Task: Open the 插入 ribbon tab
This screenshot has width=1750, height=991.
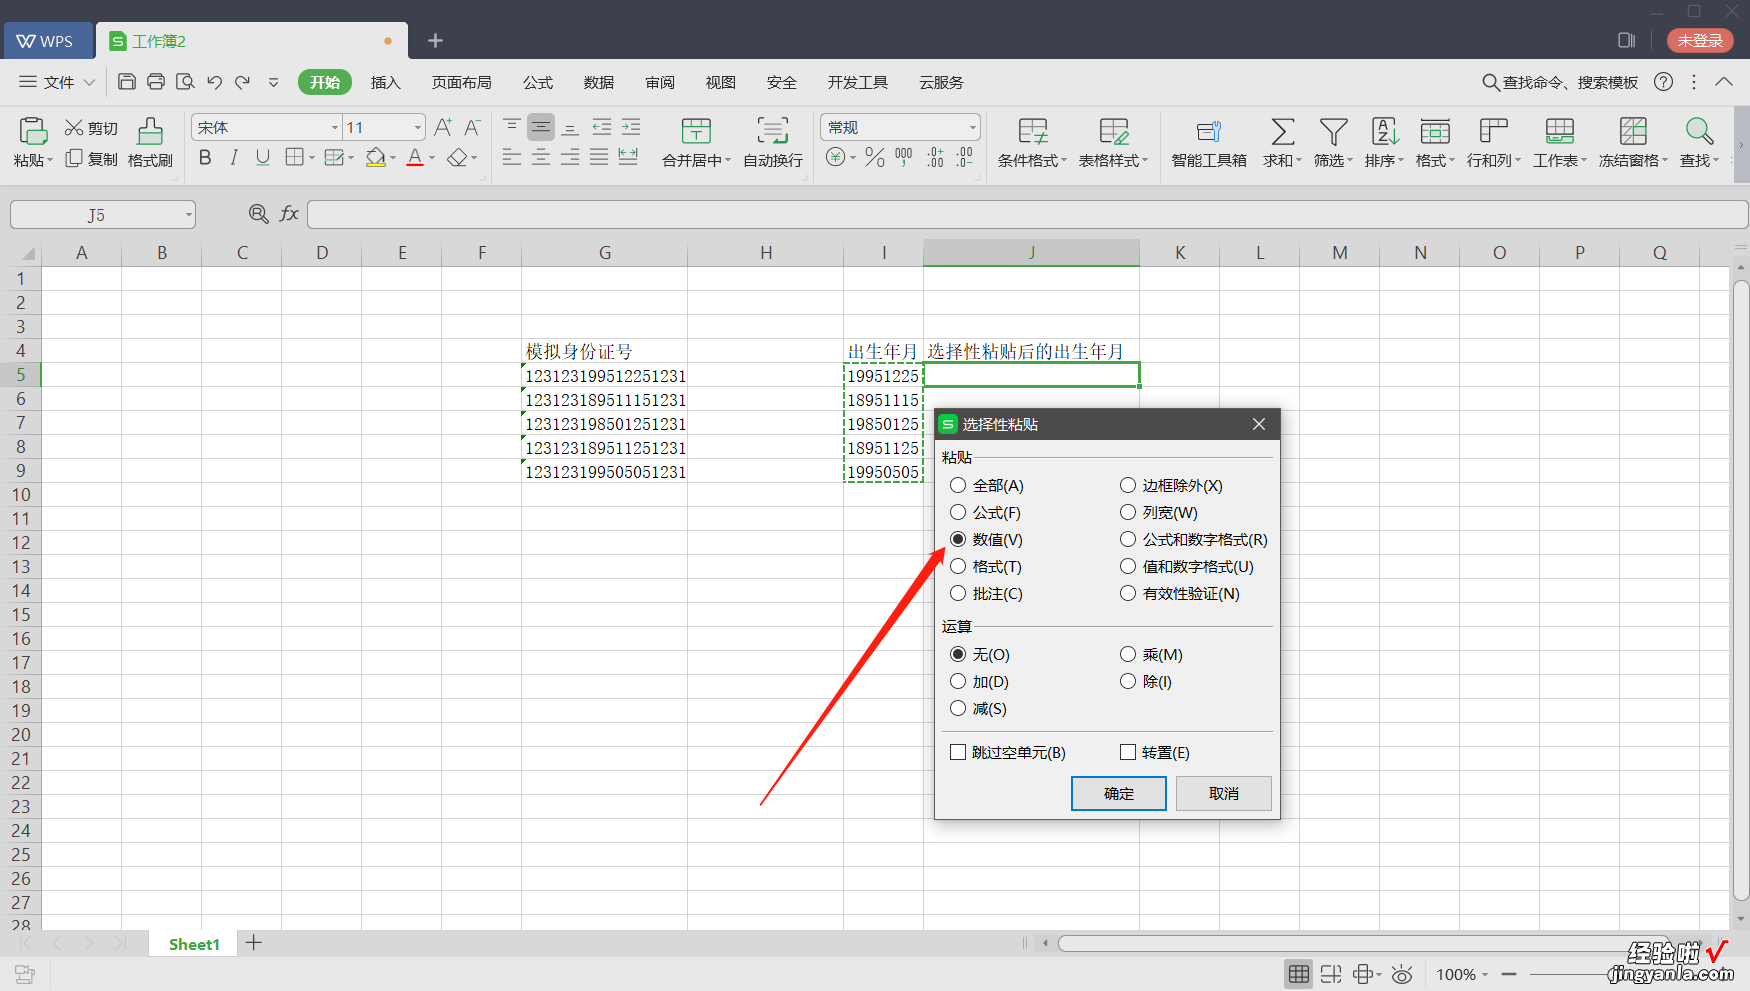Action: point(385,82)
